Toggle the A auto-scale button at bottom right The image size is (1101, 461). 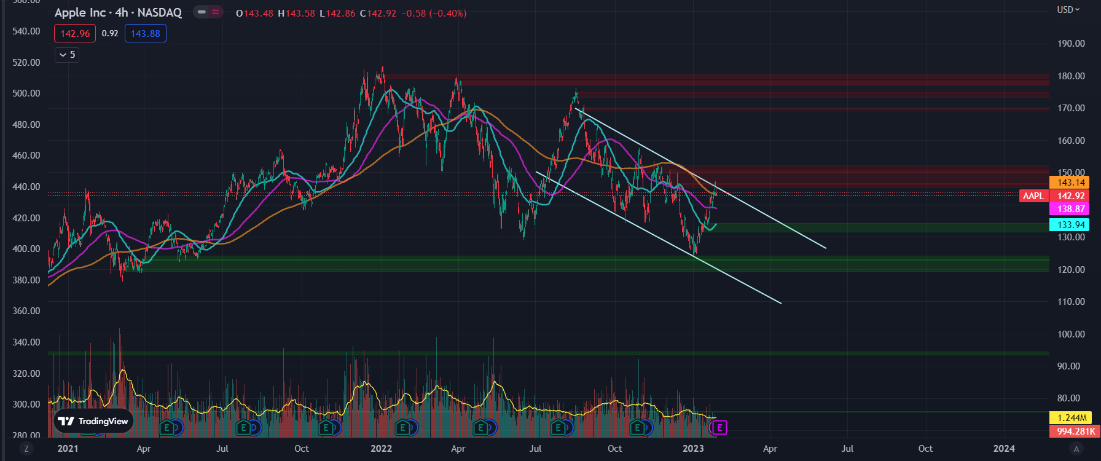tap(1075, 448)
